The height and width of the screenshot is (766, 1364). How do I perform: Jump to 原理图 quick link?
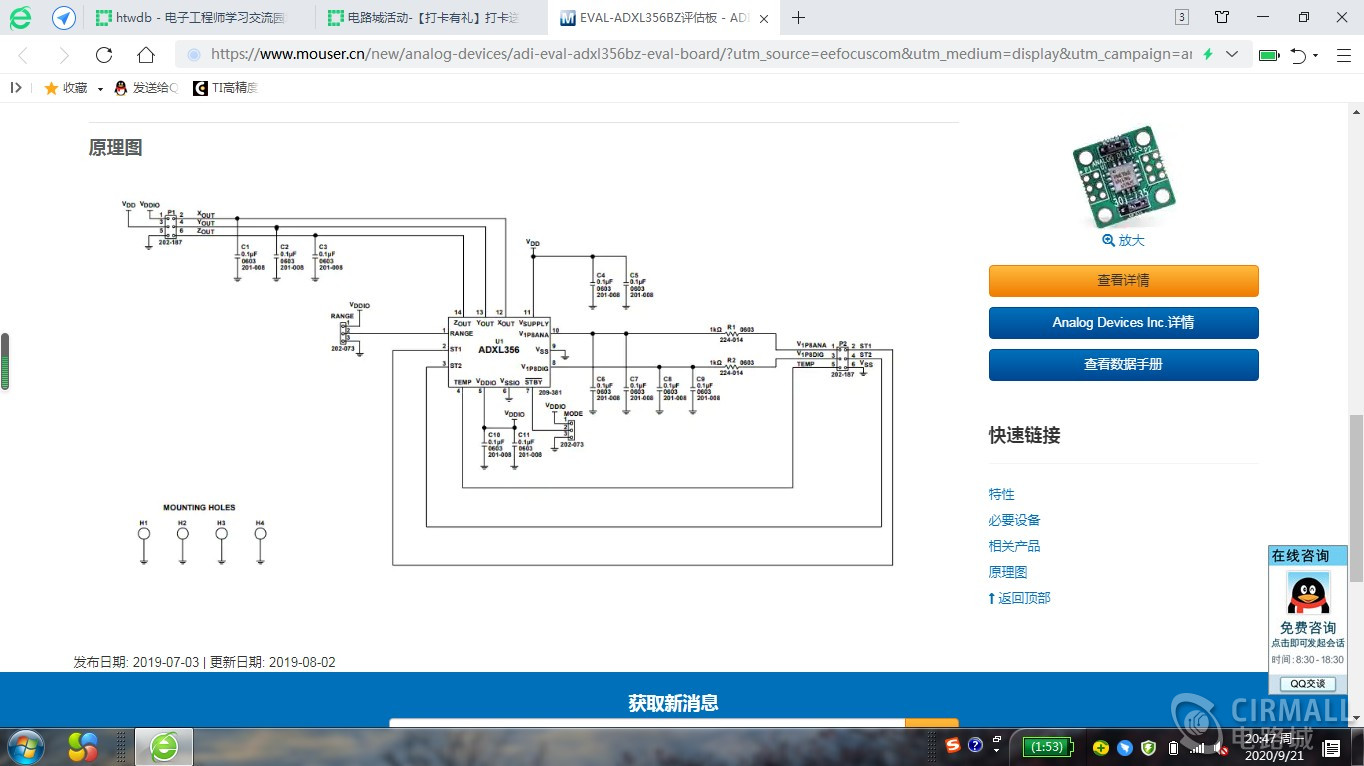point(1007,572)
